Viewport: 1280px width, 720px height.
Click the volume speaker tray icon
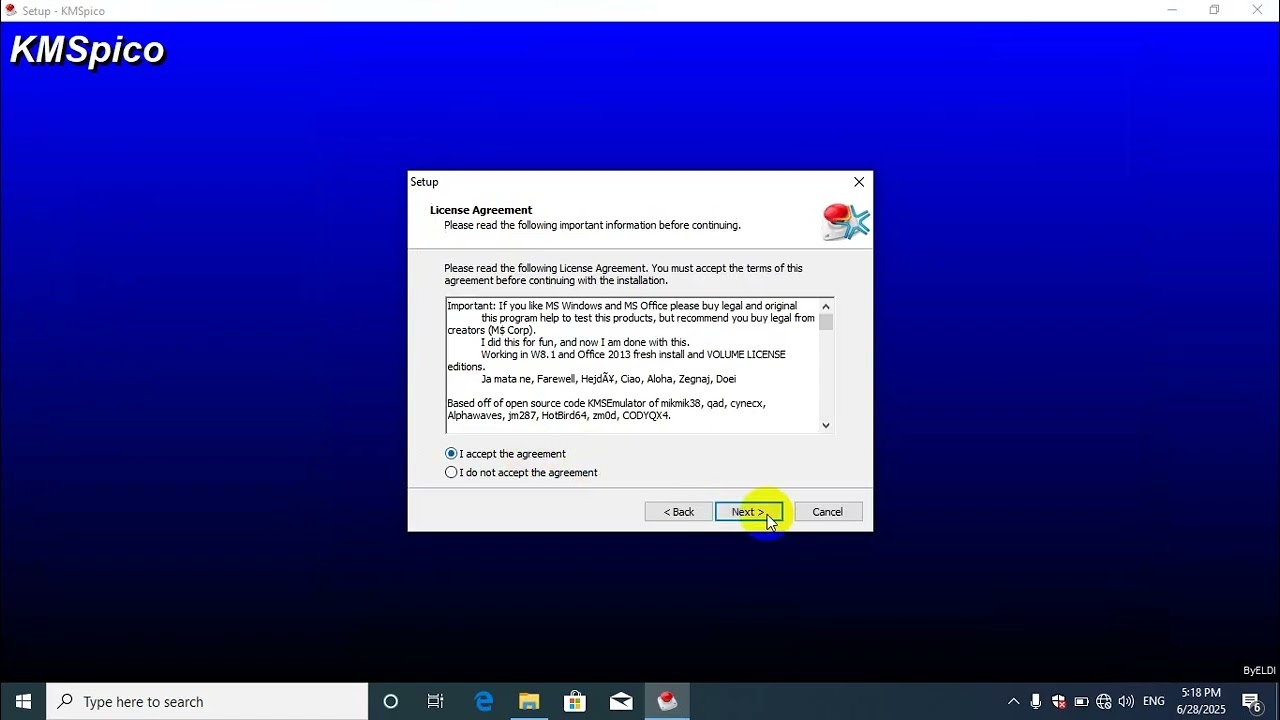[x=1127, y=702]
